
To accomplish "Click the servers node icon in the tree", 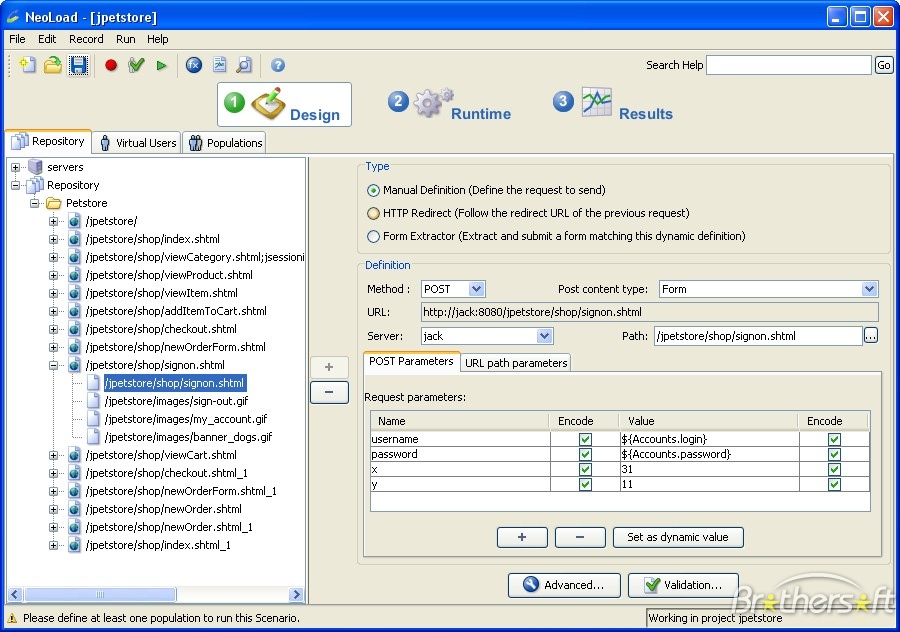I will (x=36, y=167).
